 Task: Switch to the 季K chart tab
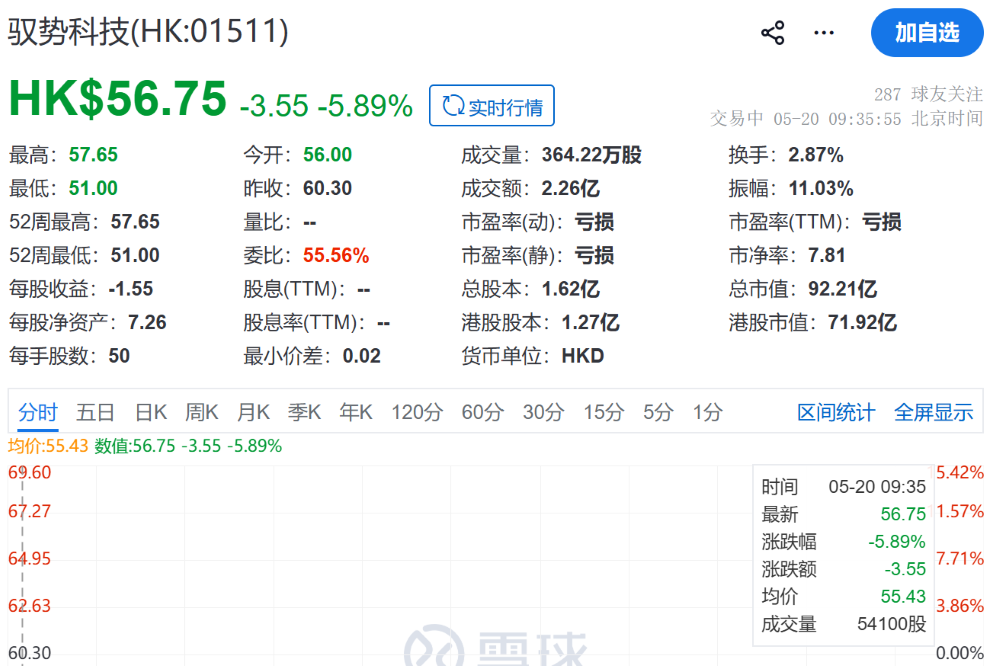click(x=304, y=412)
